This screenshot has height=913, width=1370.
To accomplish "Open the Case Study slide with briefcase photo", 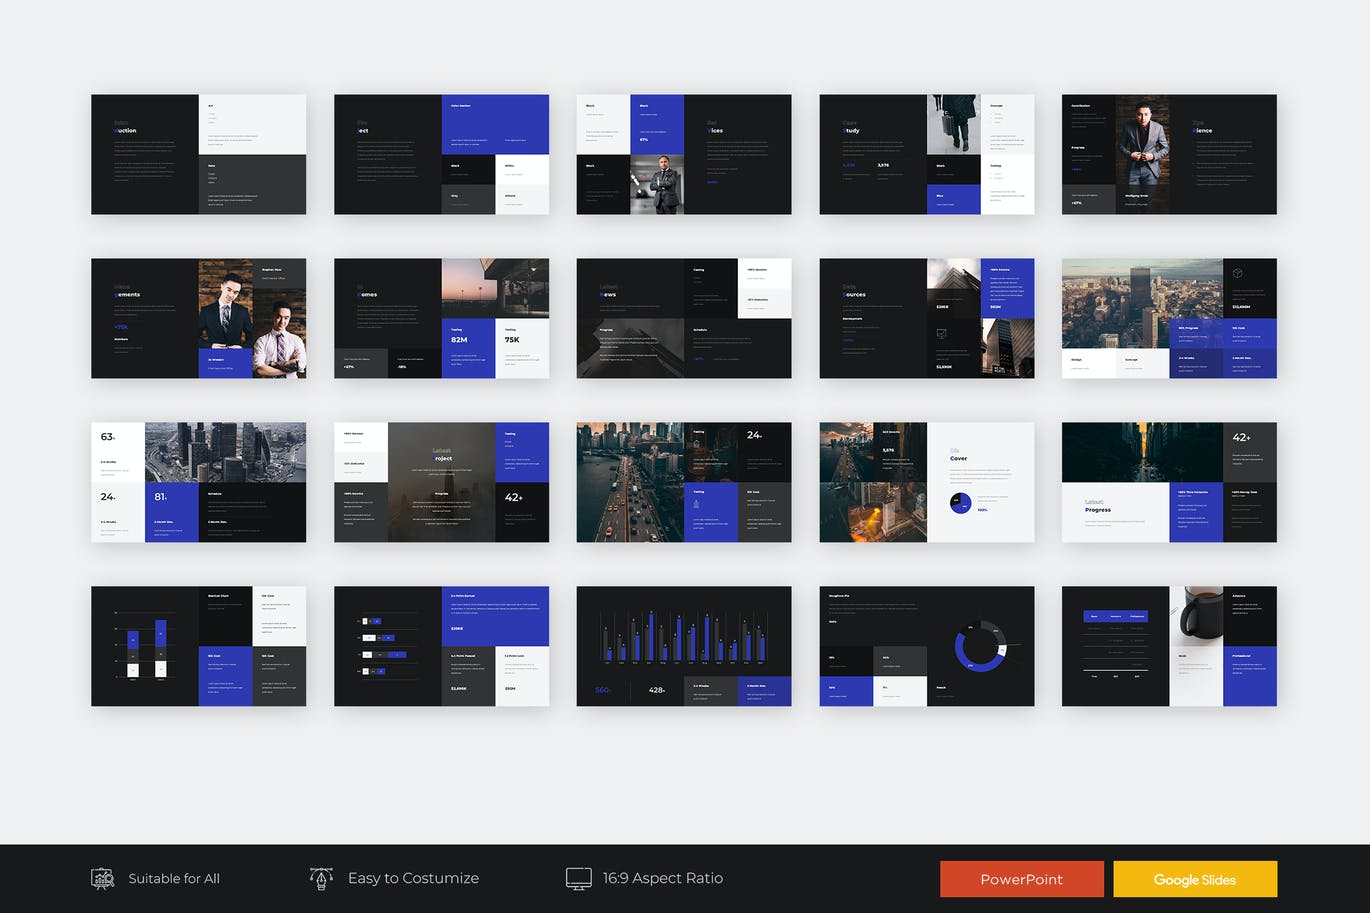I will coord(926,154).
